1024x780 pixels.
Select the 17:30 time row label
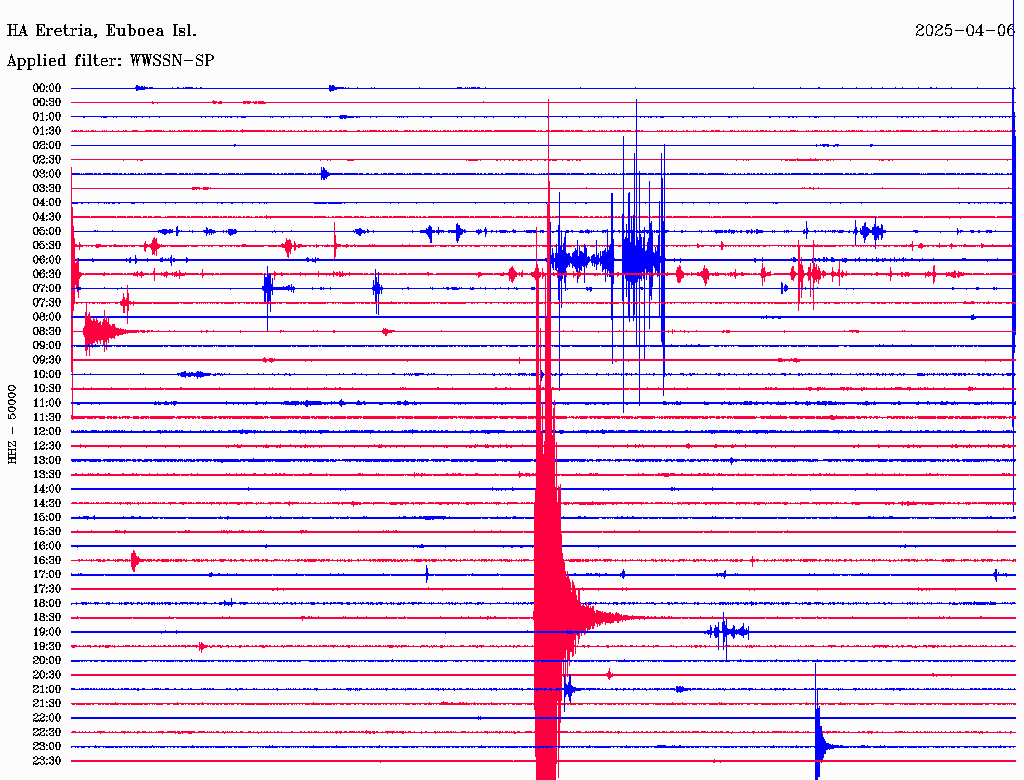(47, 589)
